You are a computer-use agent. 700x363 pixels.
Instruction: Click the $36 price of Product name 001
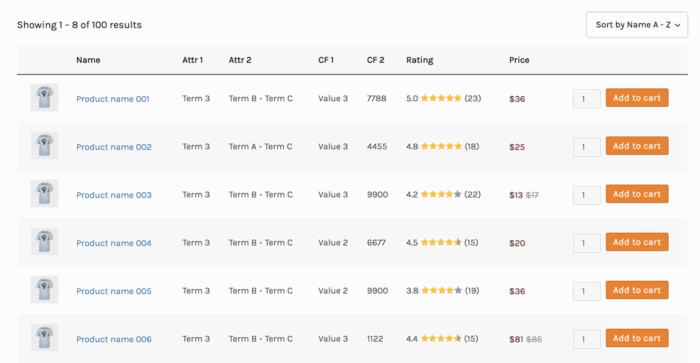tap(517, 99)
